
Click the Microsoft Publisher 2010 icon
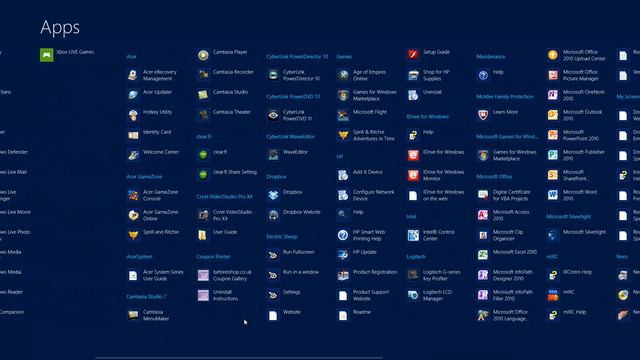[553, 155]
